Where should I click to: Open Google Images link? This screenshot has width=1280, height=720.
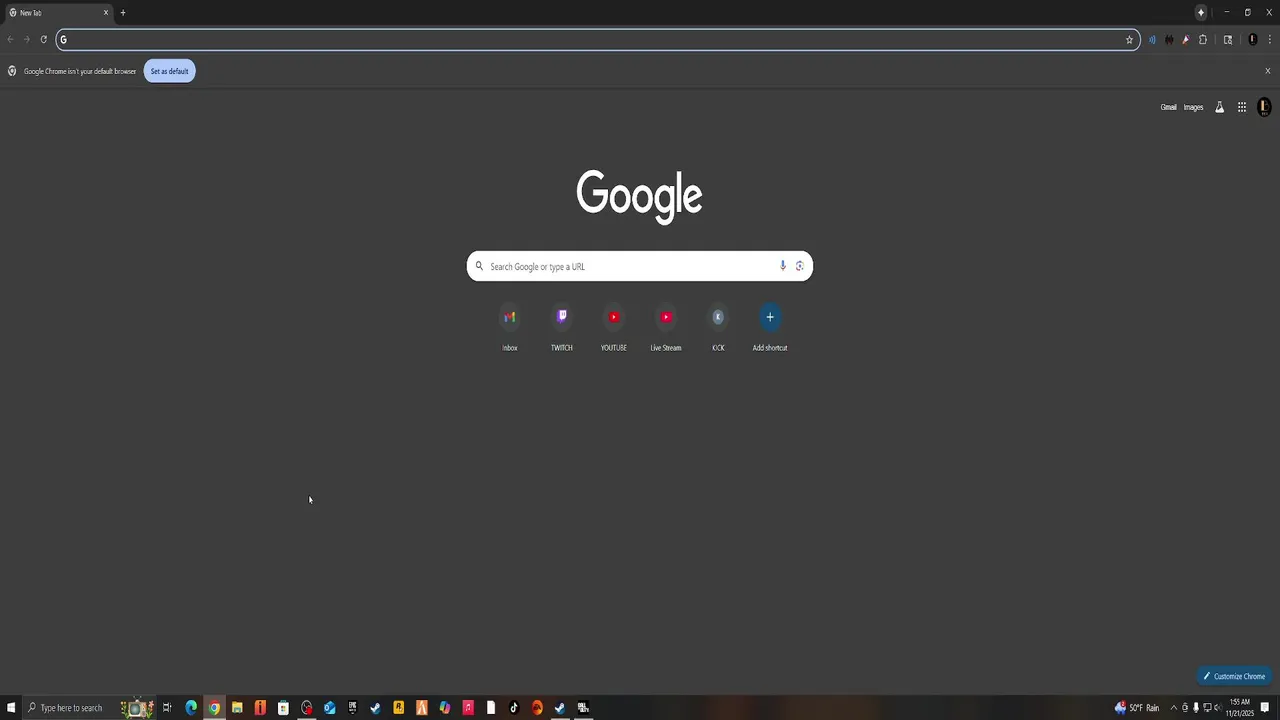tap(1193, 107)
